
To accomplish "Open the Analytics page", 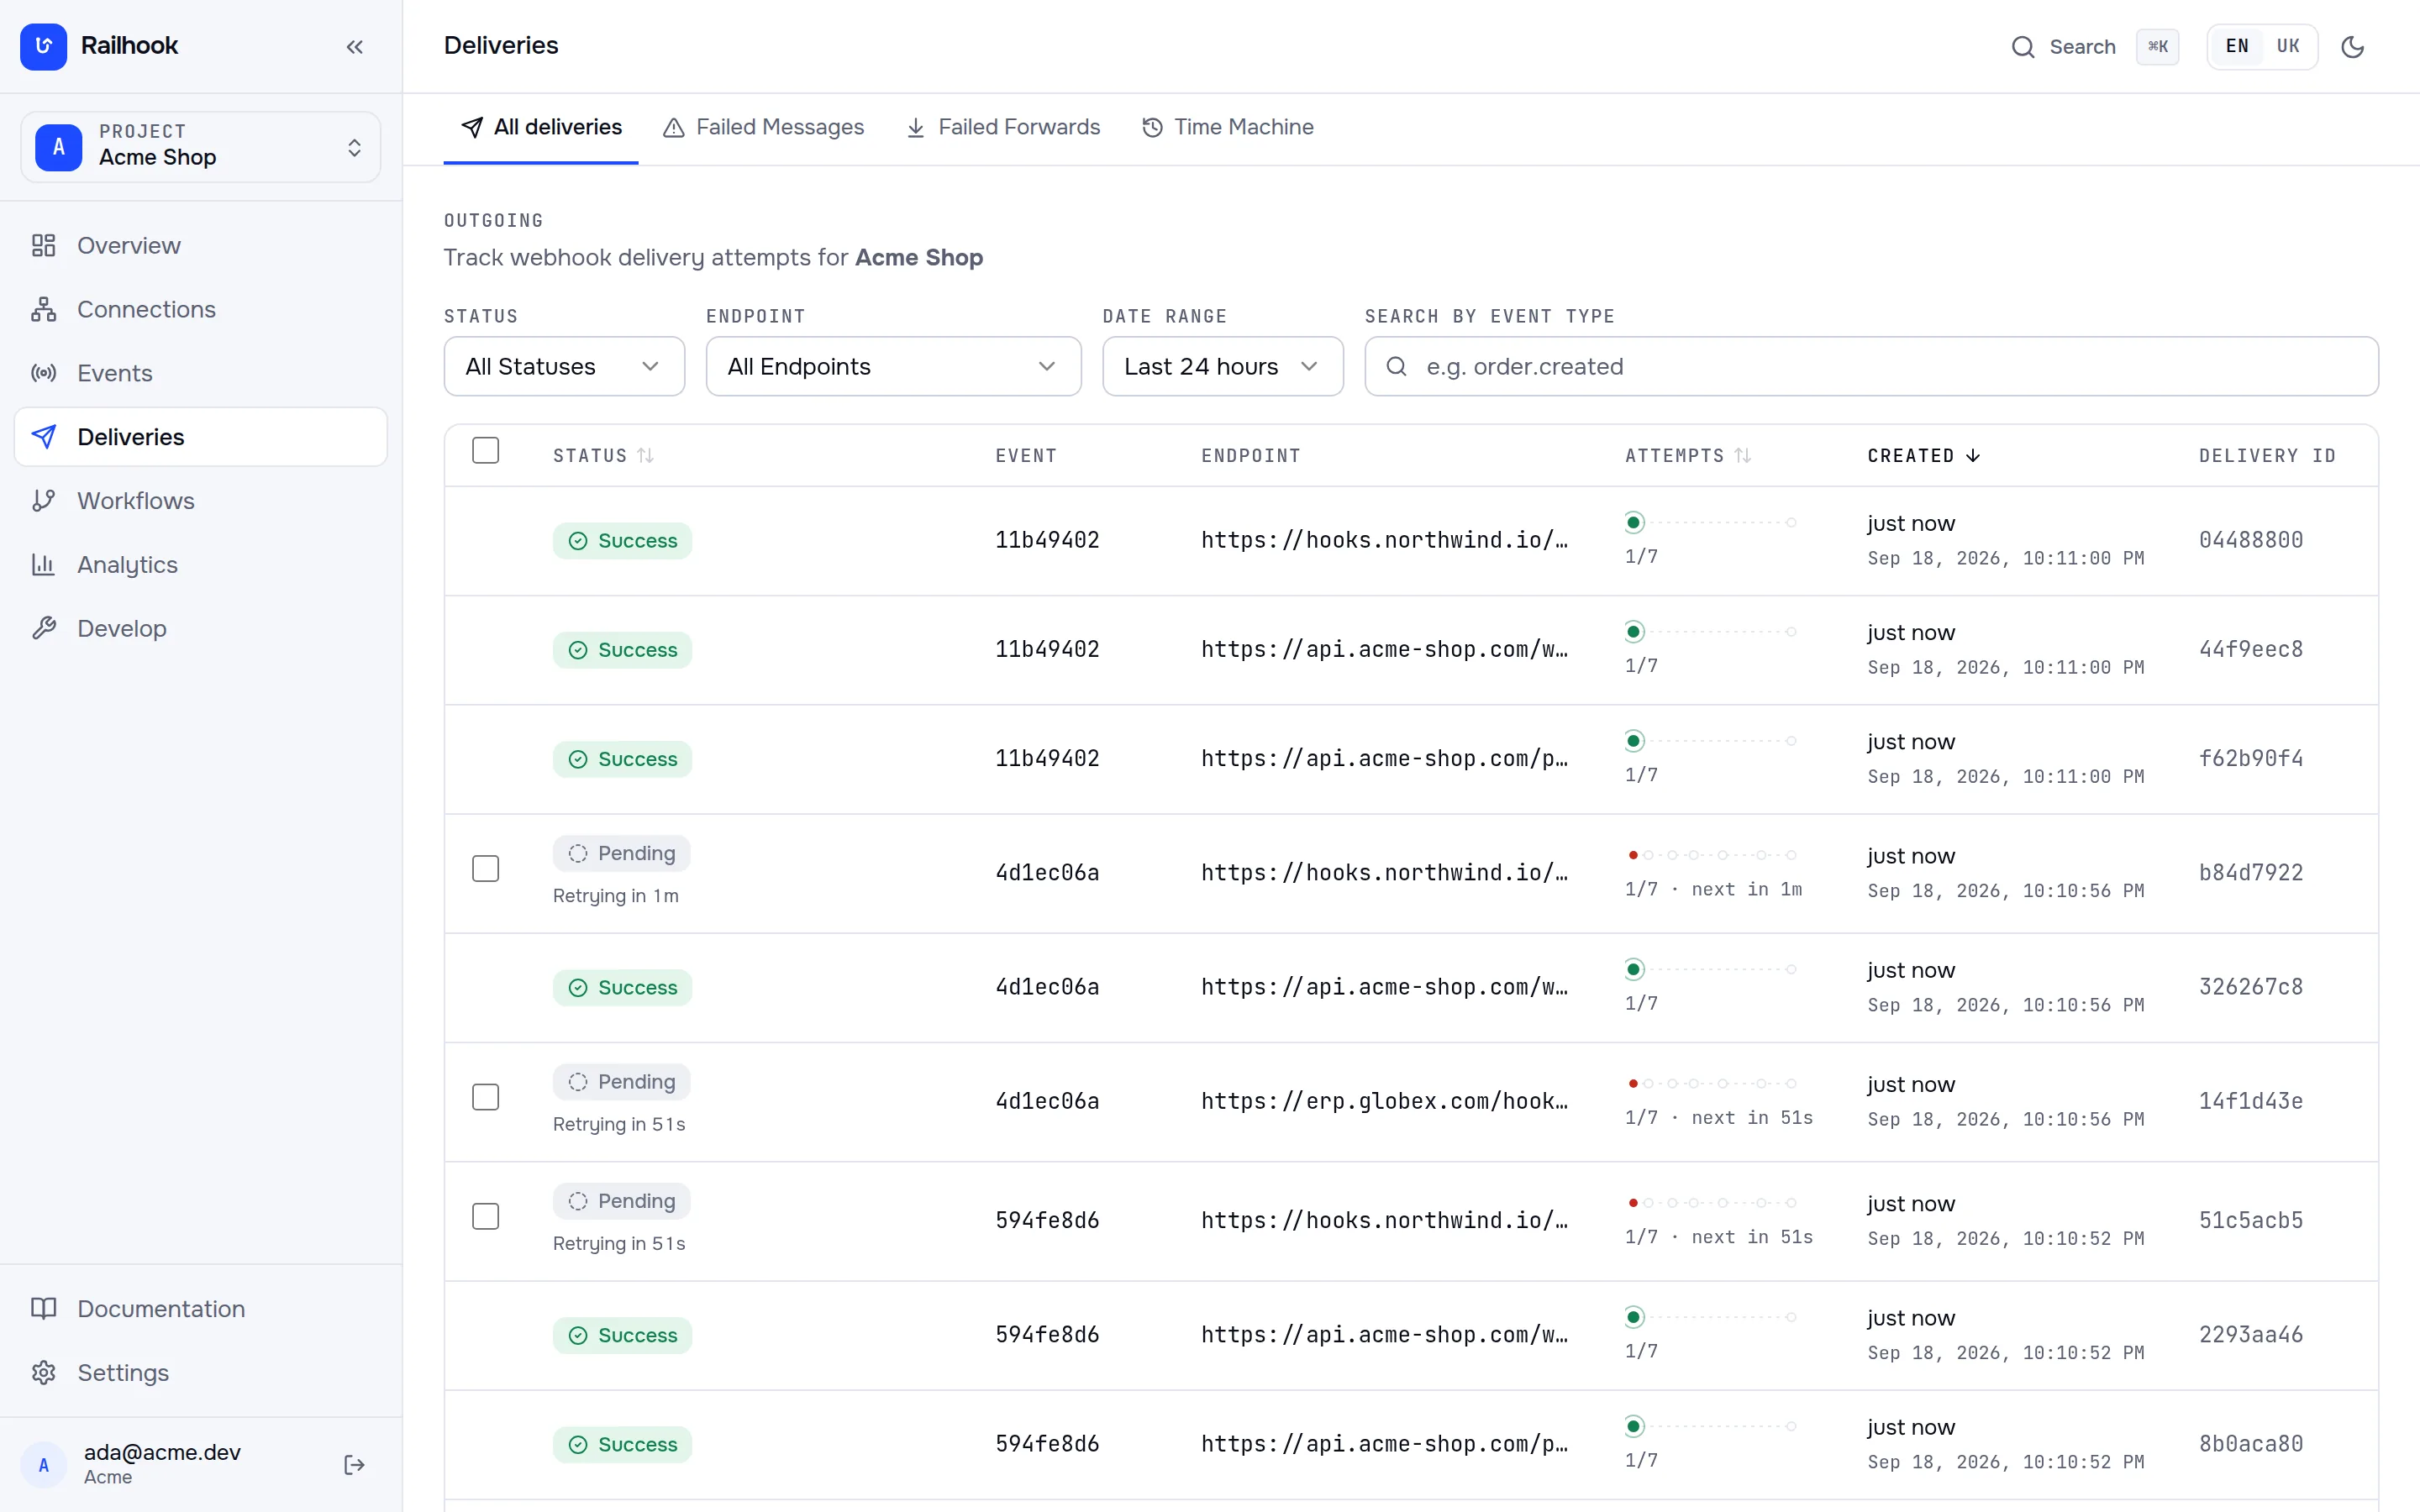I will point(200,564).
